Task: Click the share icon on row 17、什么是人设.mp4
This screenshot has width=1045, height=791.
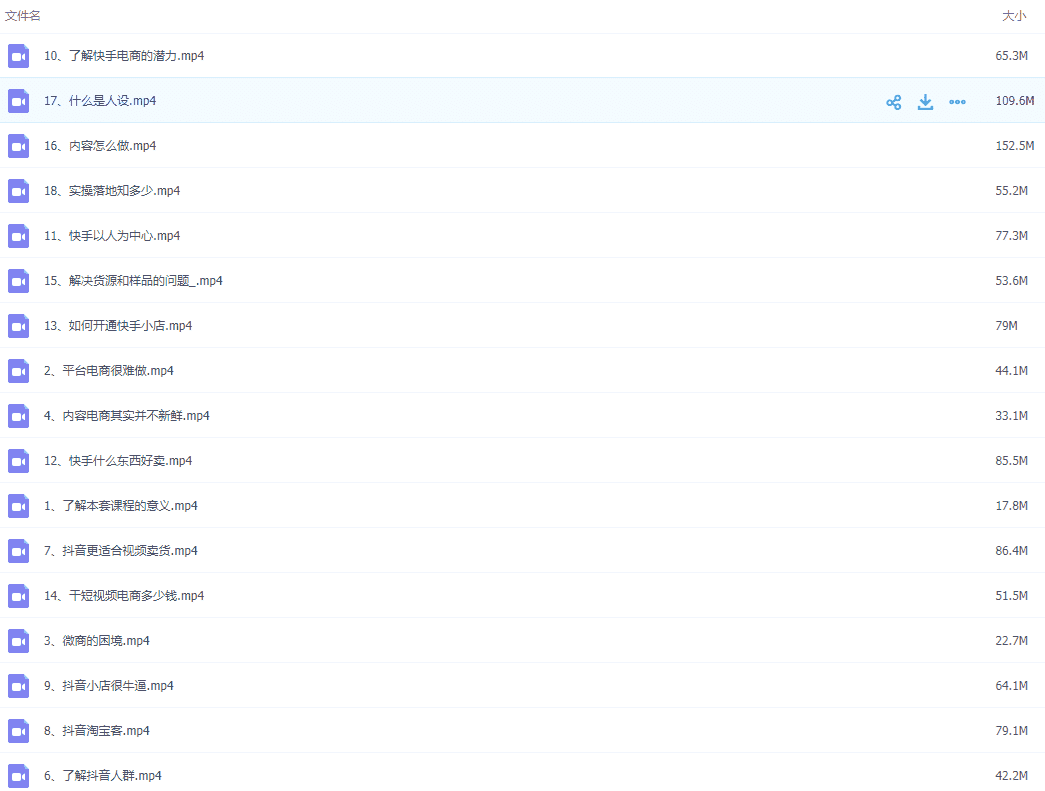Action: pos(894,102)
